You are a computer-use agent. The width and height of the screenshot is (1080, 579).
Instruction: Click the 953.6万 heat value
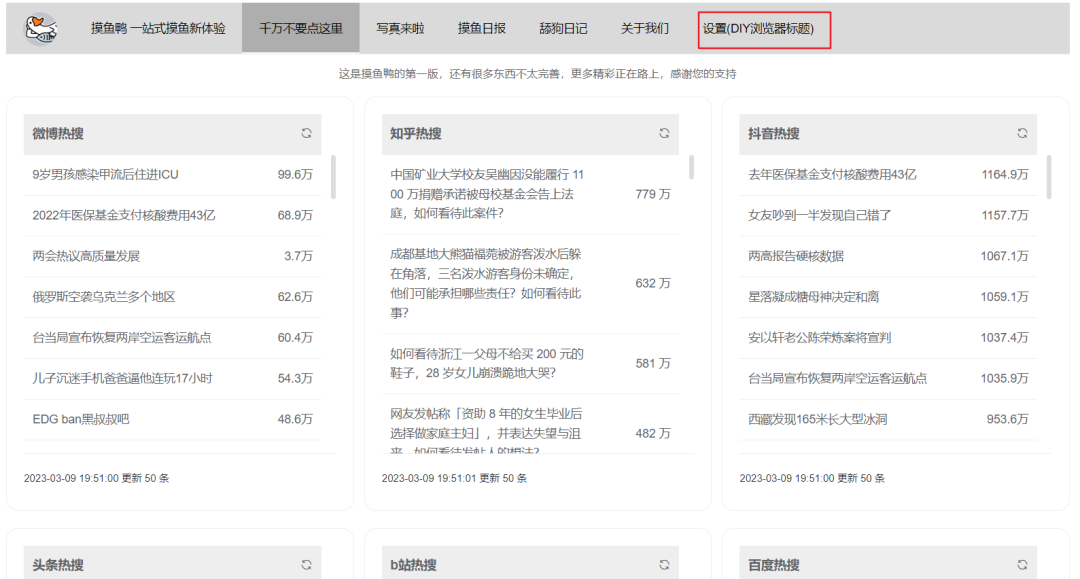coord(1007,419)
